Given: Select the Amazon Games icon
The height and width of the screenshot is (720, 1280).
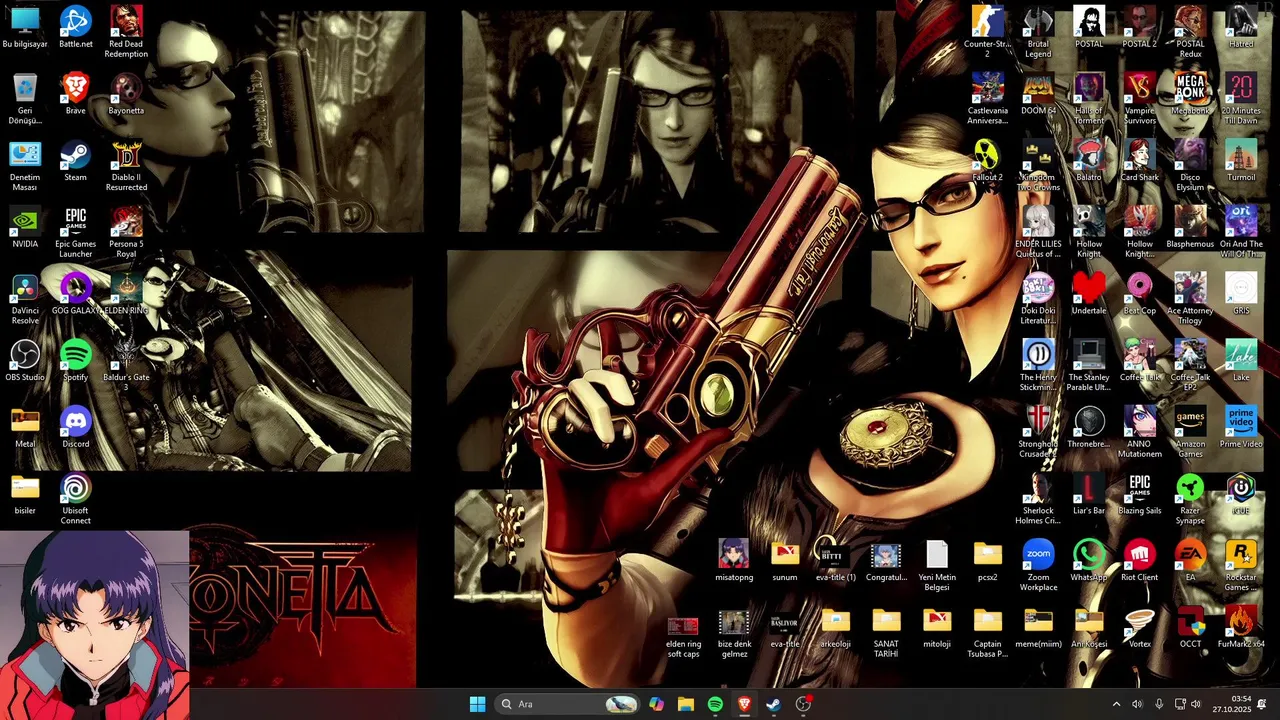Looking at the screenshot, I should pos(1190,433).
